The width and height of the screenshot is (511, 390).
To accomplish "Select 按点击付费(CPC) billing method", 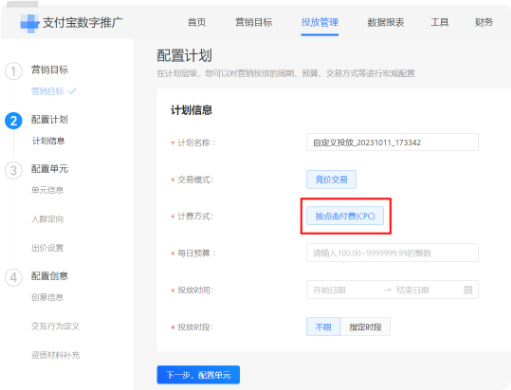I will (345, 216).
